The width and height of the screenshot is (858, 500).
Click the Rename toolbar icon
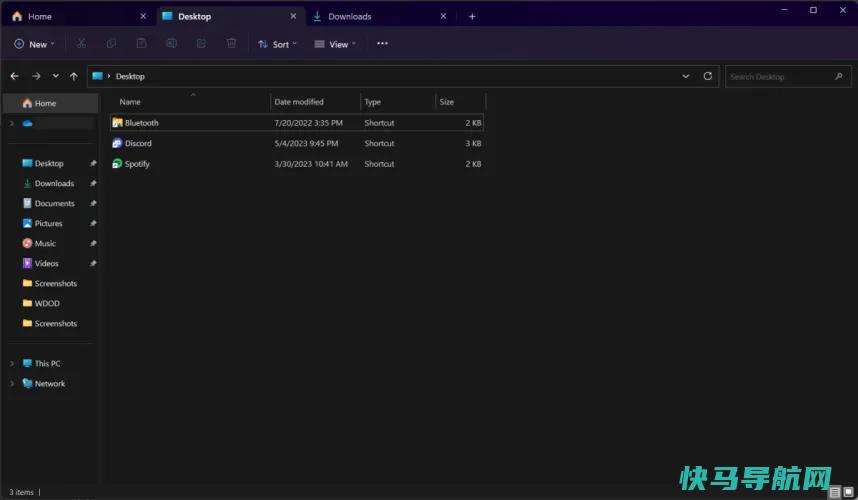(x=171, y=43)
